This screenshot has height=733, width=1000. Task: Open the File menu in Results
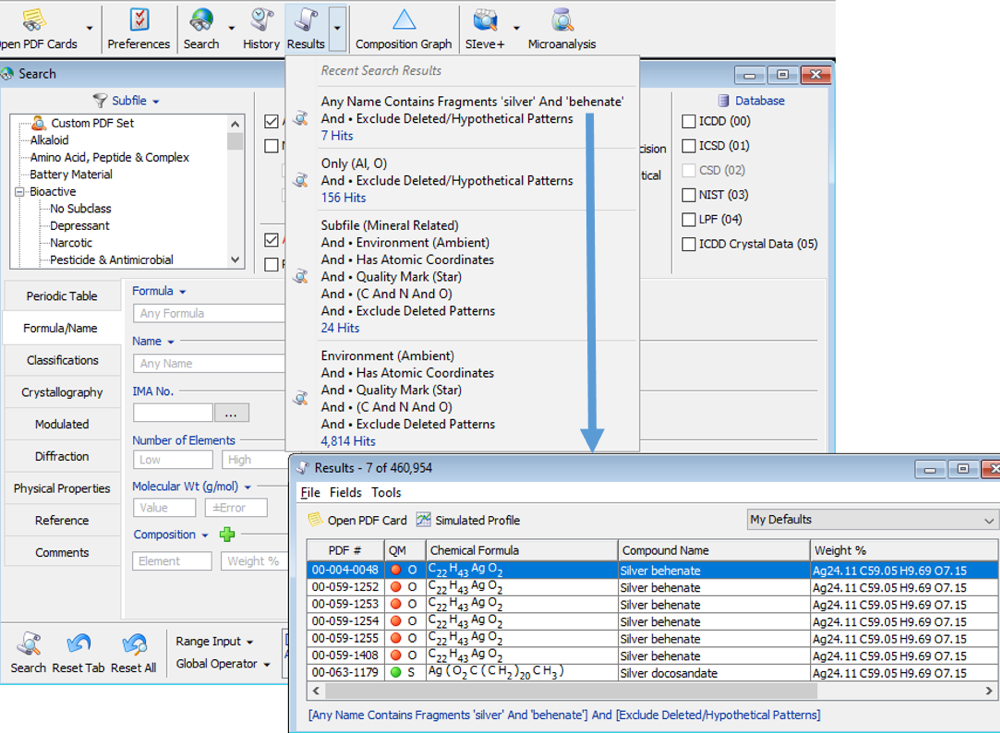pyautogui.click(x=311, y=492)
